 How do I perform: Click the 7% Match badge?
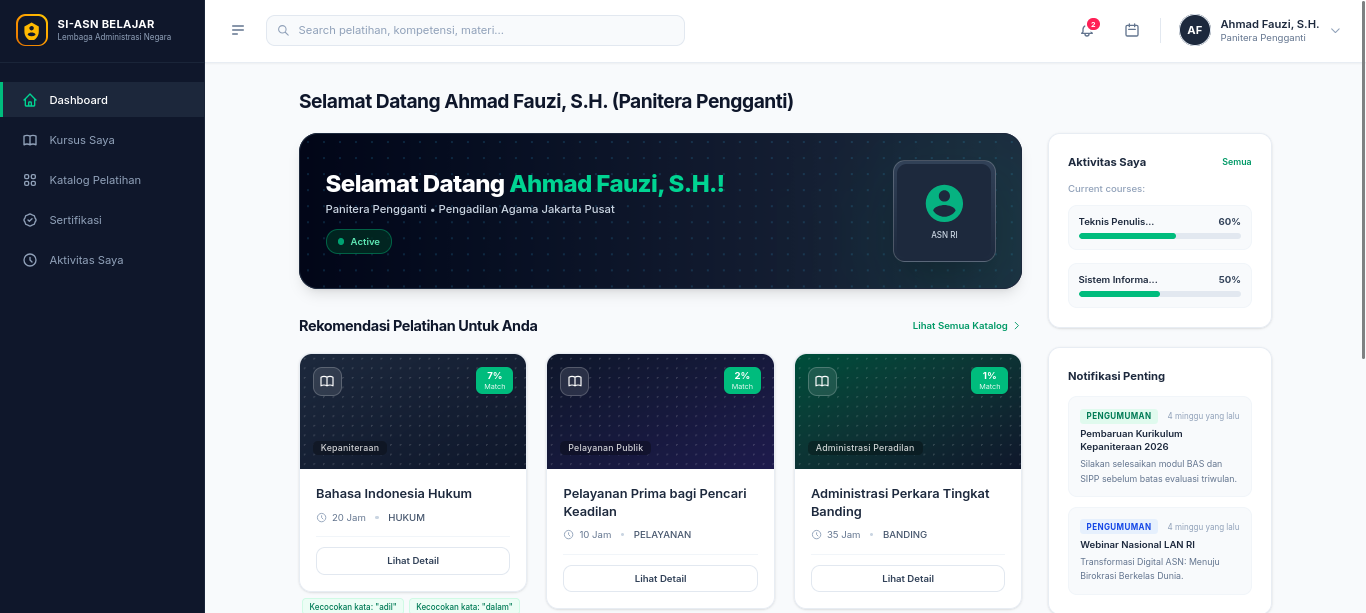[x=495, y=380]
